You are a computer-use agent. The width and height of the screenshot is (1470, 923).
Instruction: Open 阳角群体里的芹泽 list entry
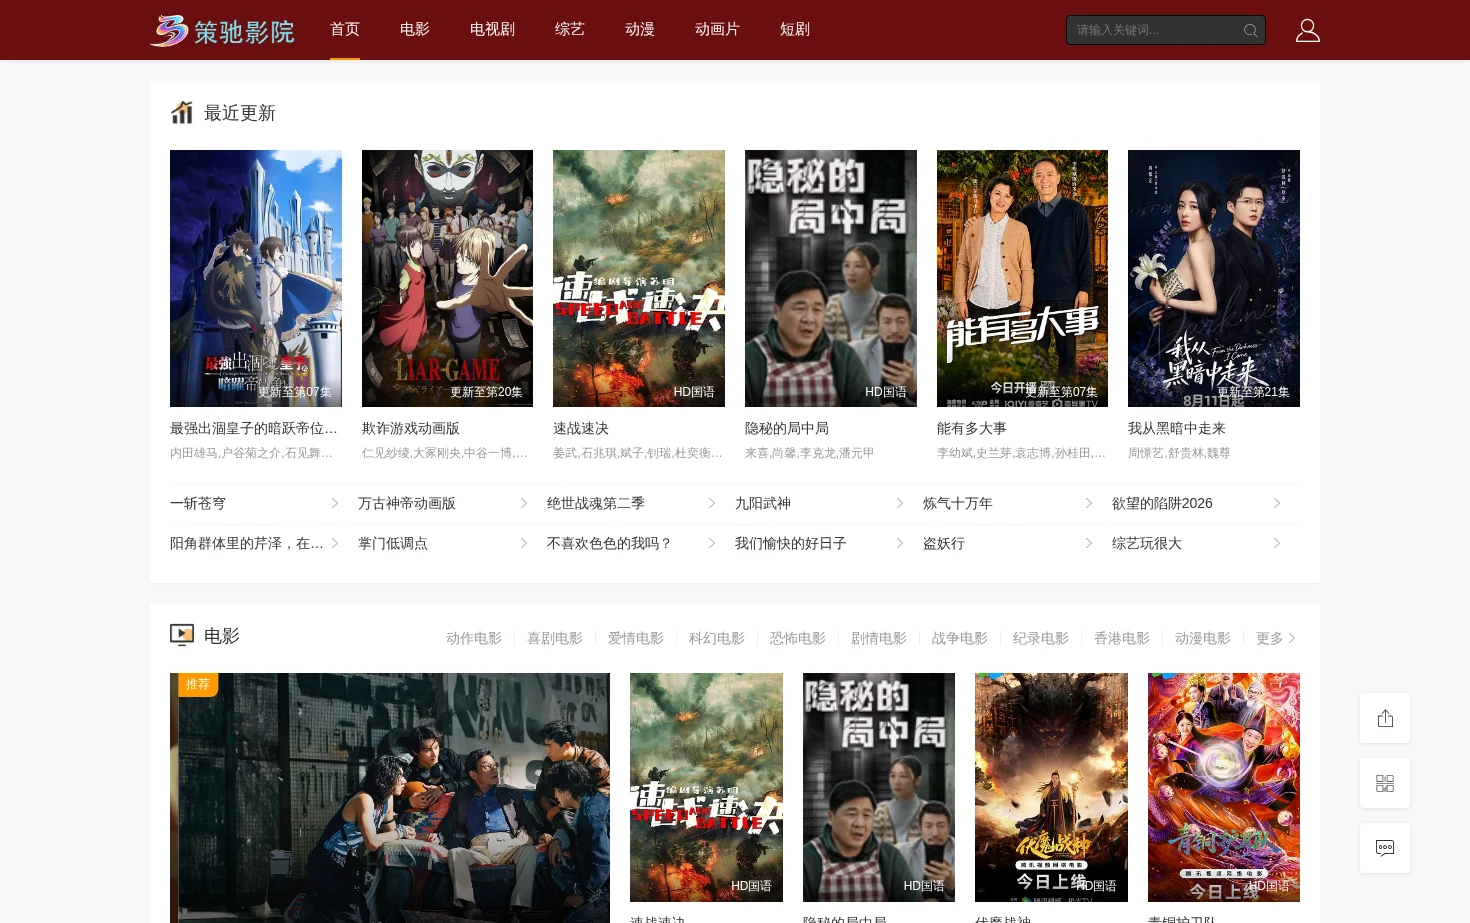[255, 544]
